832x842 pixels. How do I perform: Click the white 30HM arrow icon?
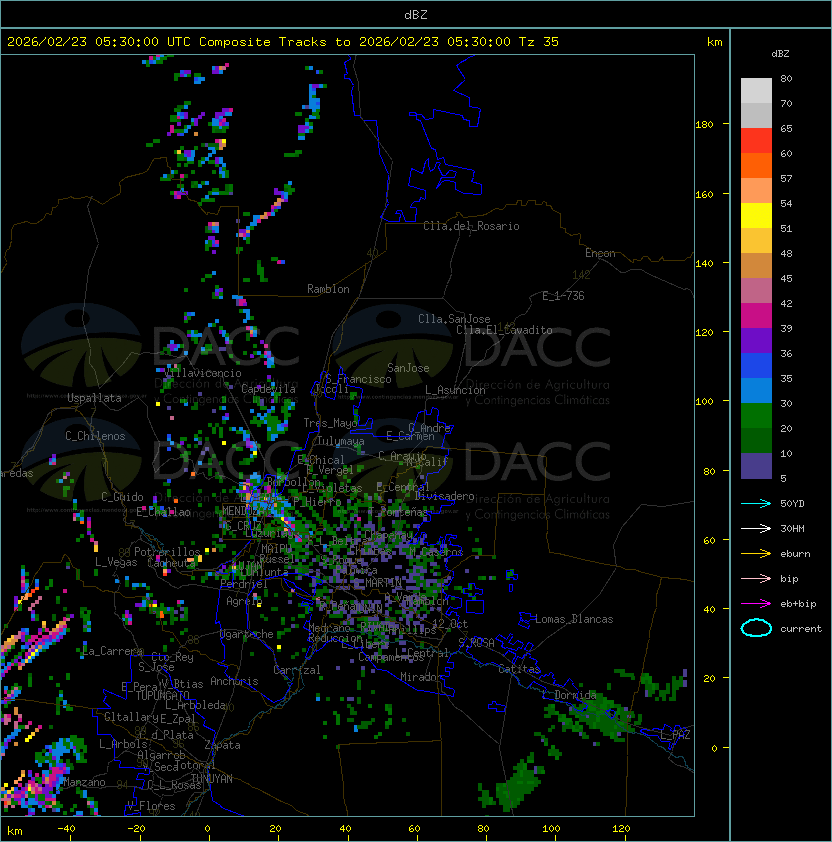[x=756, y=528]
